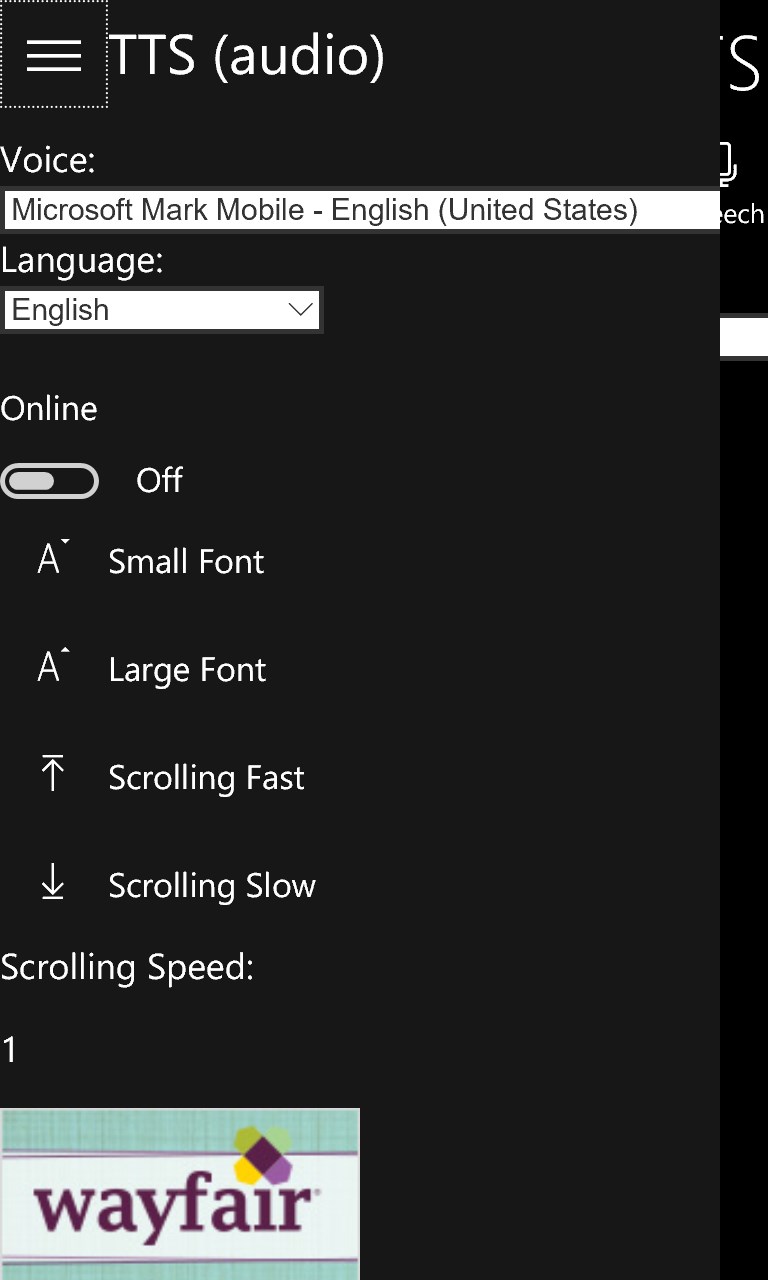Click the white text field peeking at right edge
This screenshot has height=1280, width=768.
tap(744, 337)
